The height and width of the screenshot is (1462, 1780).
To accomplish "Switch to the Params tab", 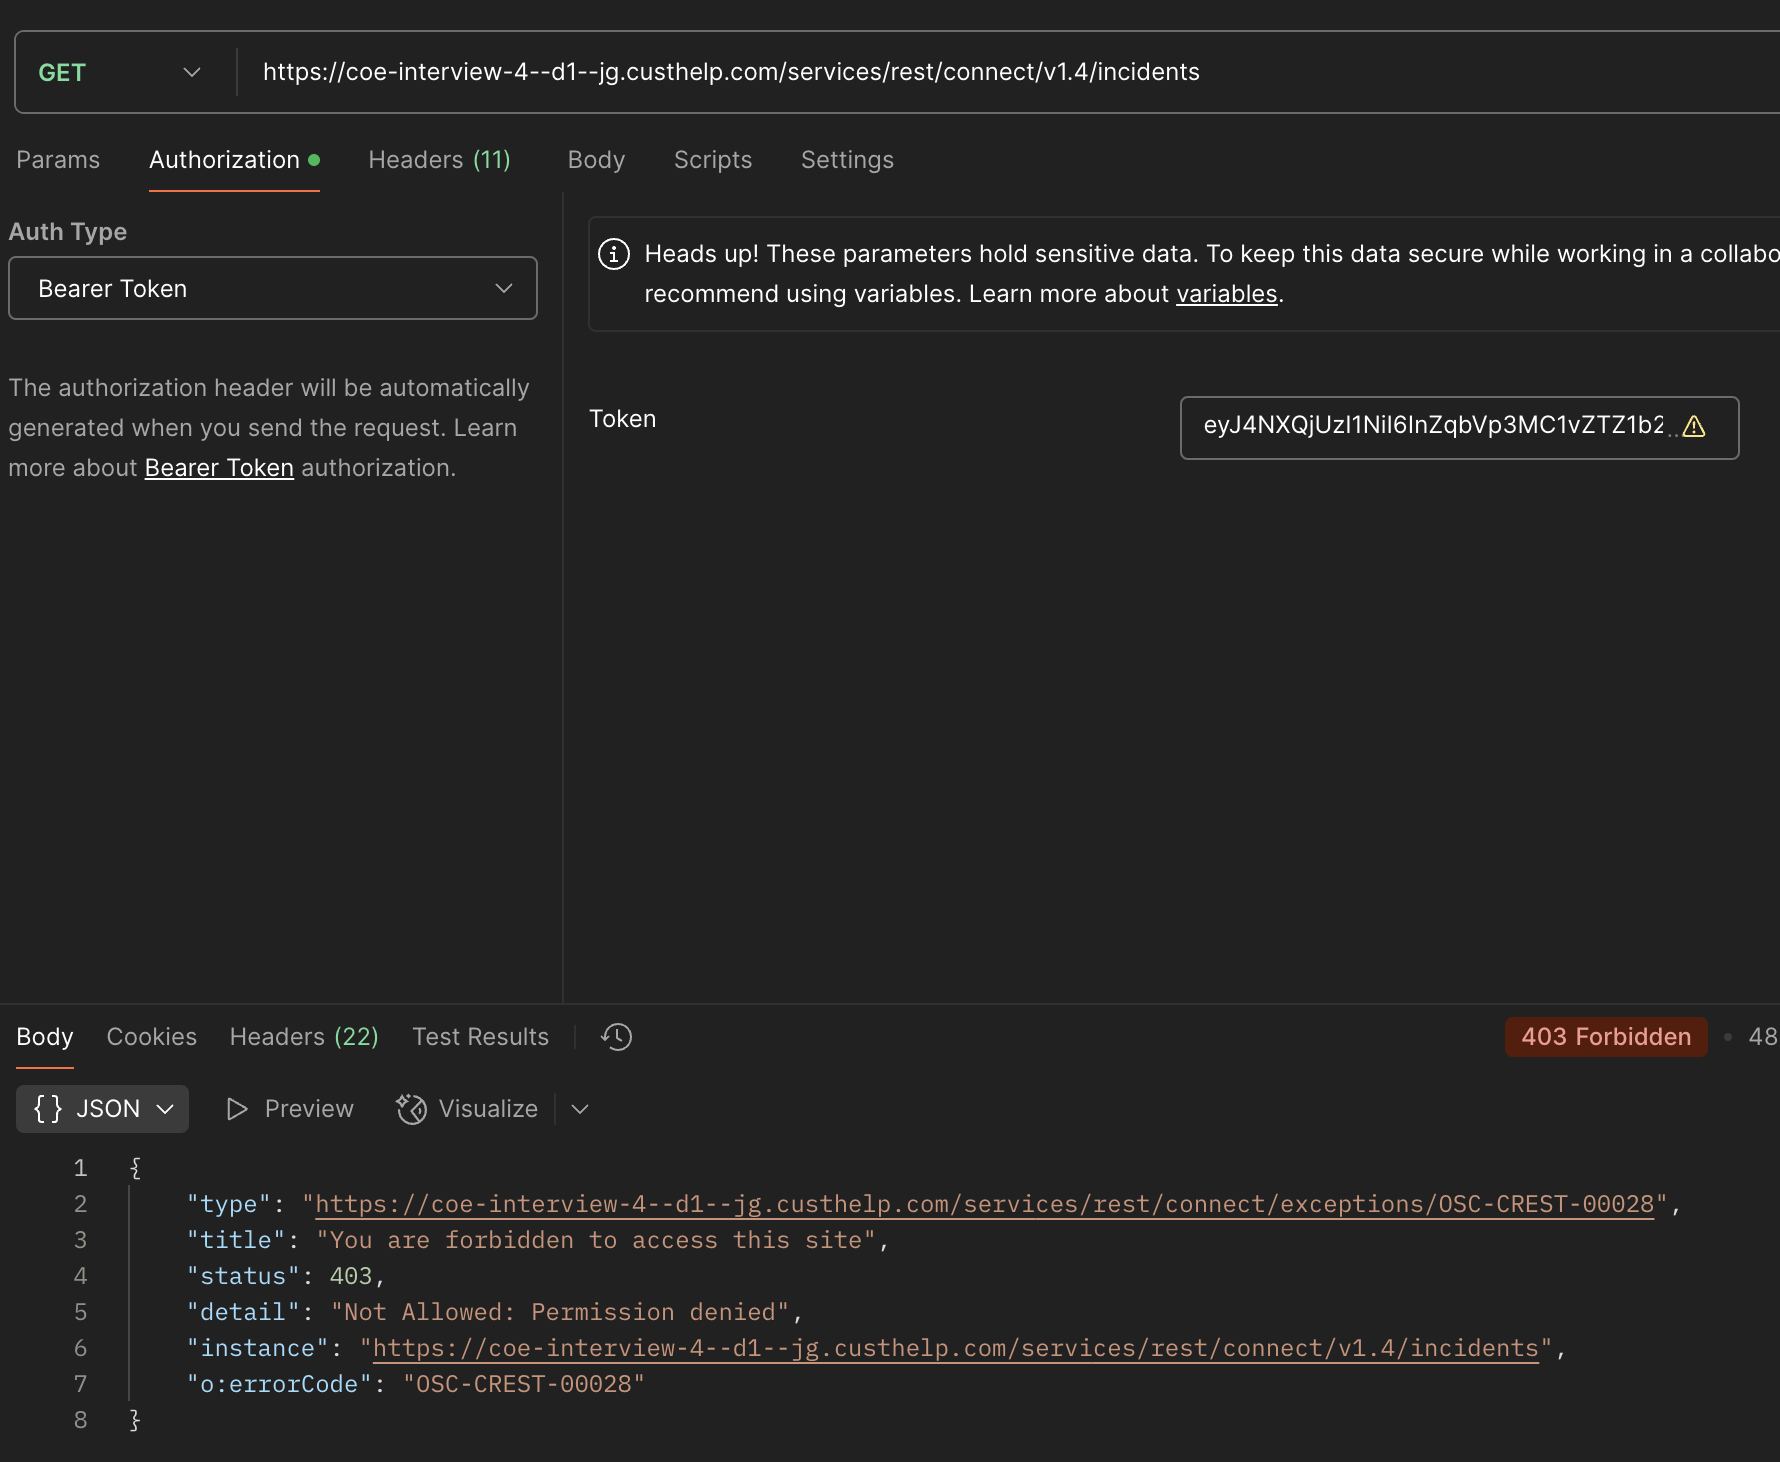I will (57, 159).
